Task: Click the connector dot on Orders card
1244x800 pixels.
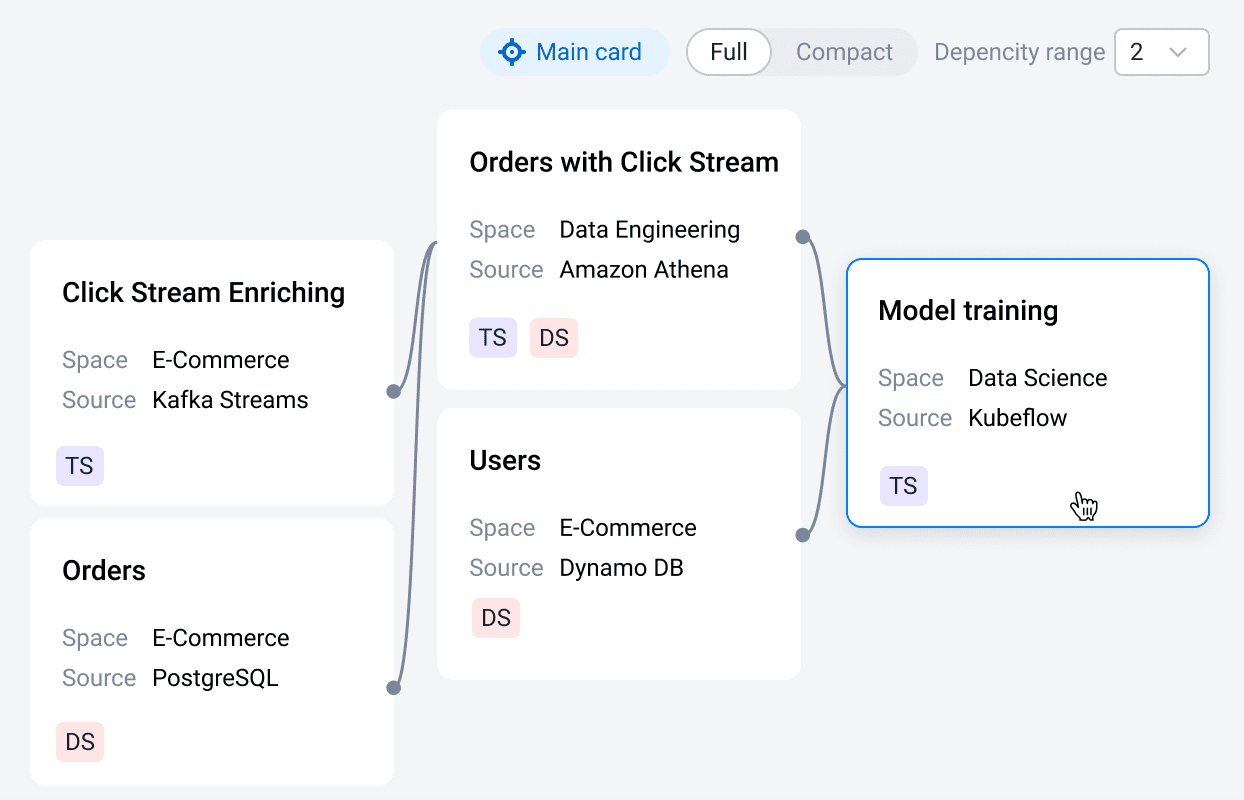Action: pyautogui.click(x=394, y=688)
